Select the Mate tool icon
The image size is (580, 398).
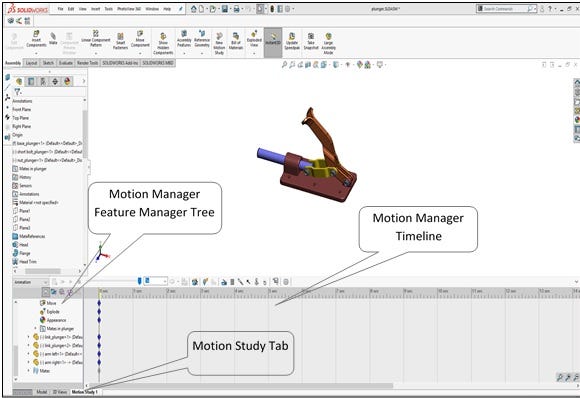[53, 38]
